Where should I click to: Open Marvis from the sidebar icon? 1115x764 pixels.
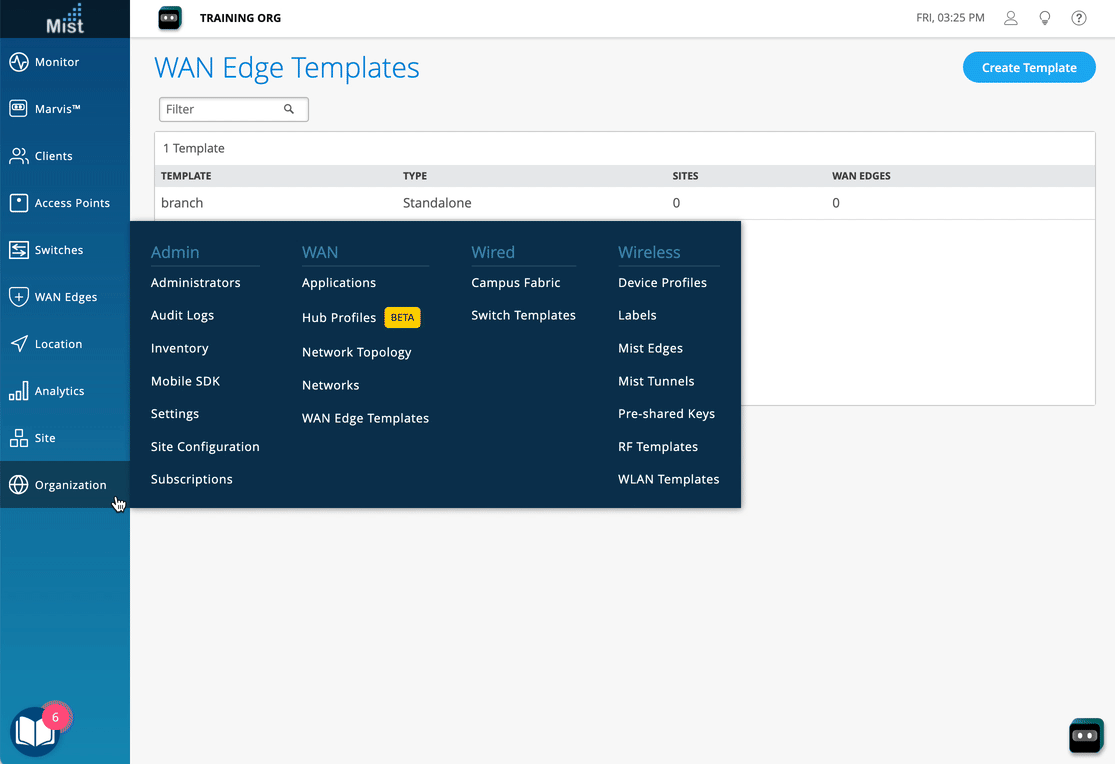(19, 109)
